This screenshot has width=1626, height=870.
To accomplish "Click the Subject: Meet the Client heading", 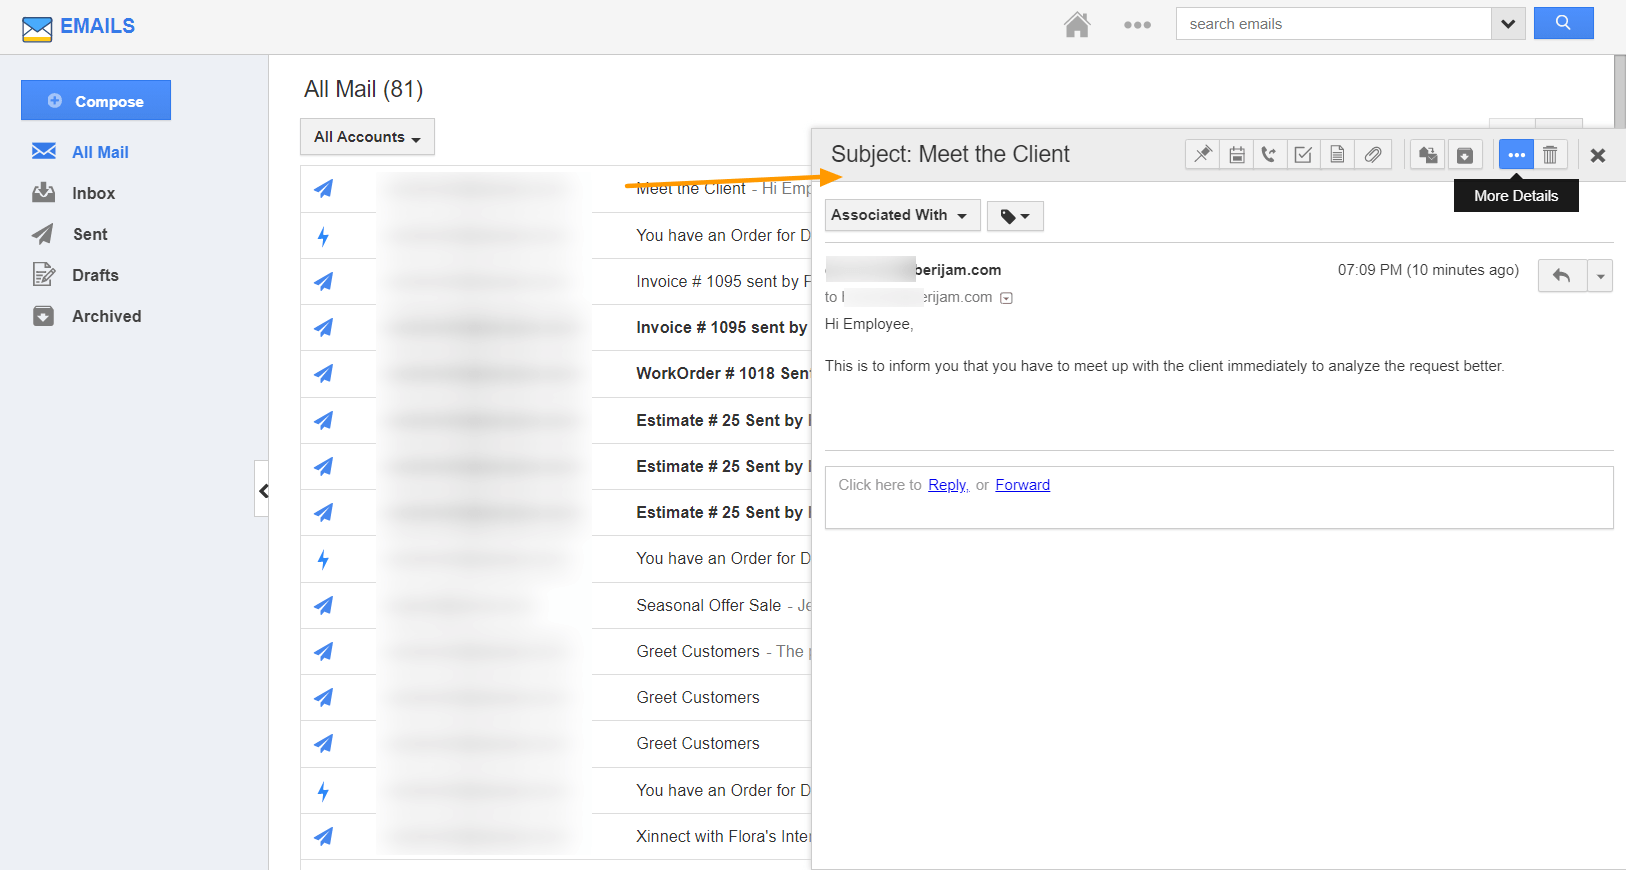I will tap(950, 154).
